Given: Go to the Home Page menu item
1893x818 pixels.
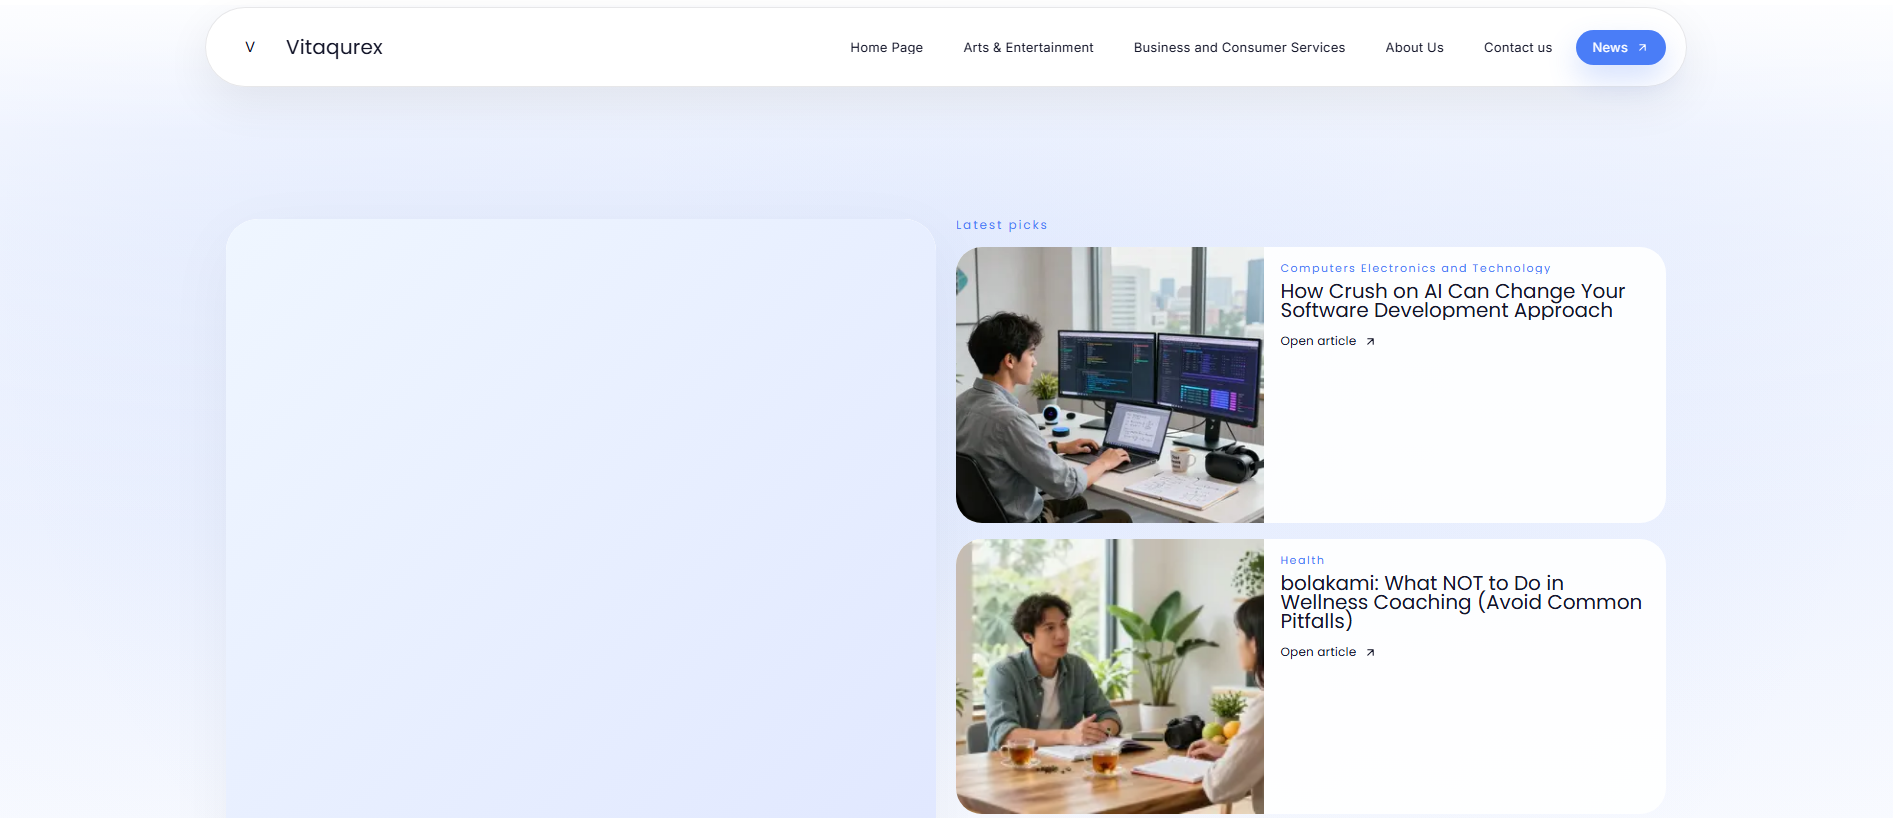Looking at the screenshot, I should (886, 47).
